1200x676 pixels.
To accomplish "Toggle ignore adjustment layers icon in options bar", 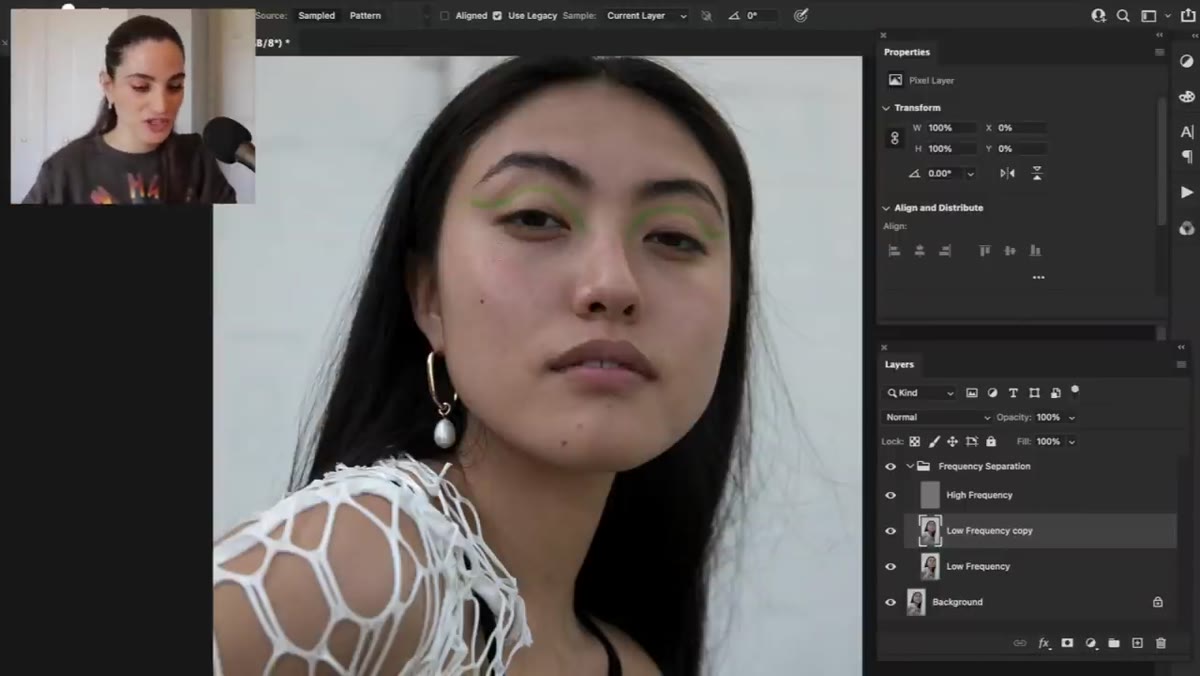I will [x=707, y=16].
